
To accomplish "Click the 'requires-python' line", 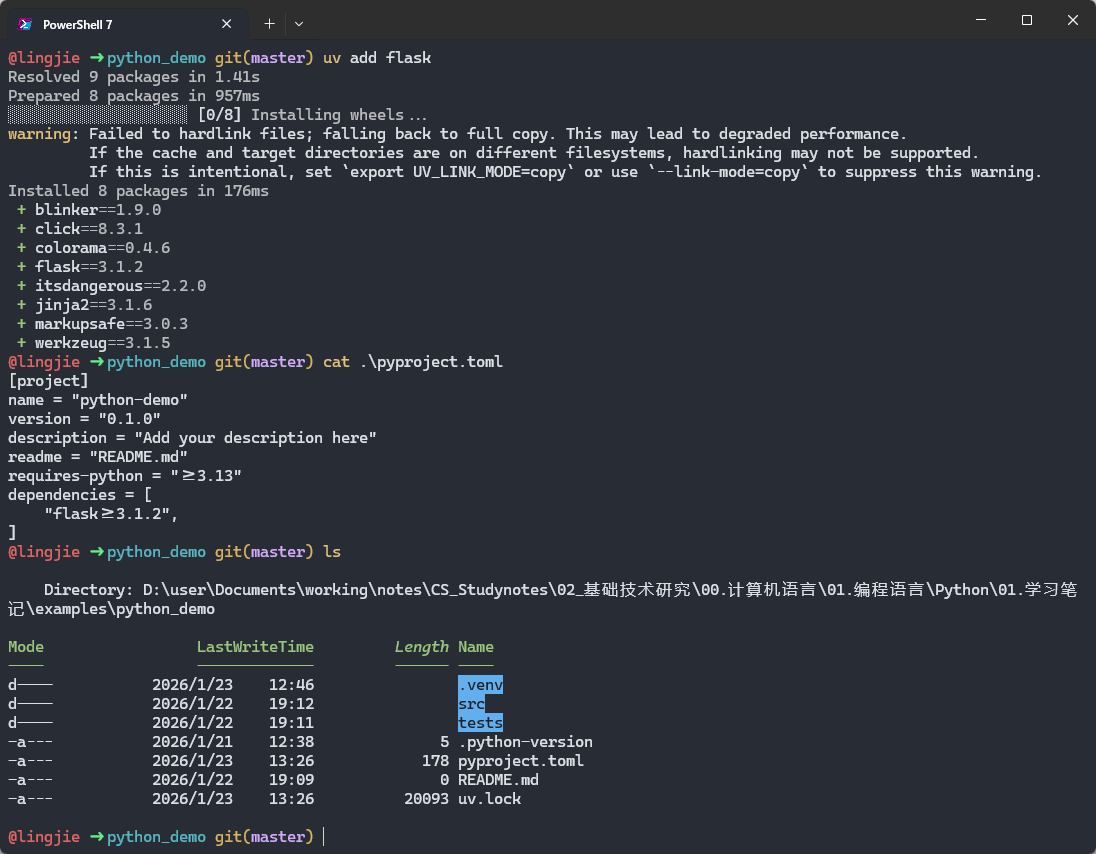I will [x=124, y=476].
